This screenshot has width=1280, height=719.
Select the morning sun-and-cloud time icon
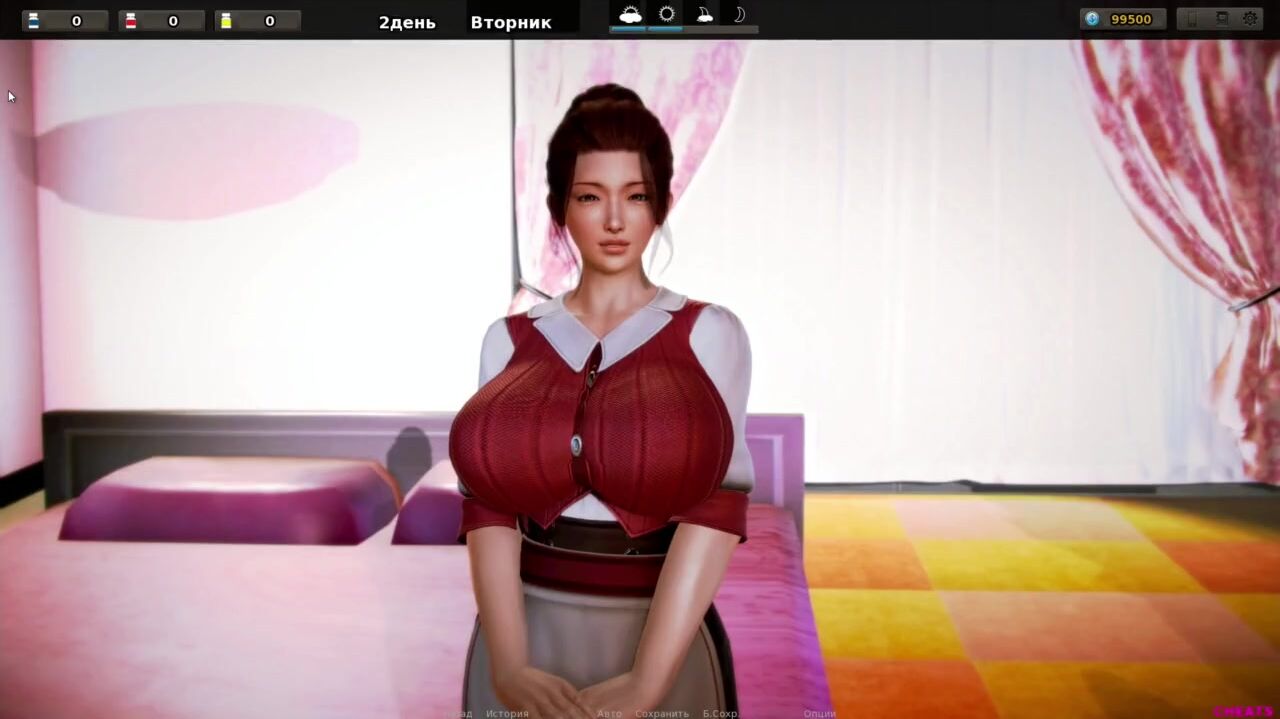(x=630, y=15)
